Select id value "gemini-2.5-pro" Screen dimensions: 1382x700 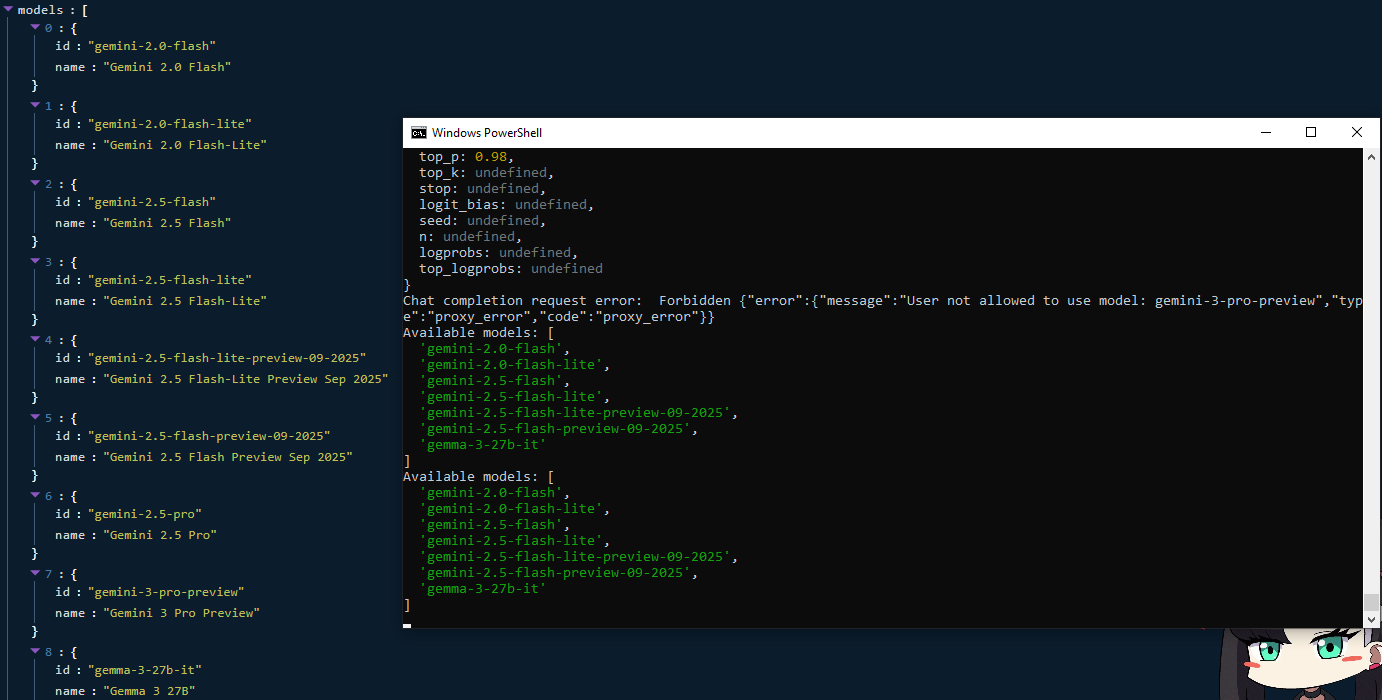click(145, 514)
